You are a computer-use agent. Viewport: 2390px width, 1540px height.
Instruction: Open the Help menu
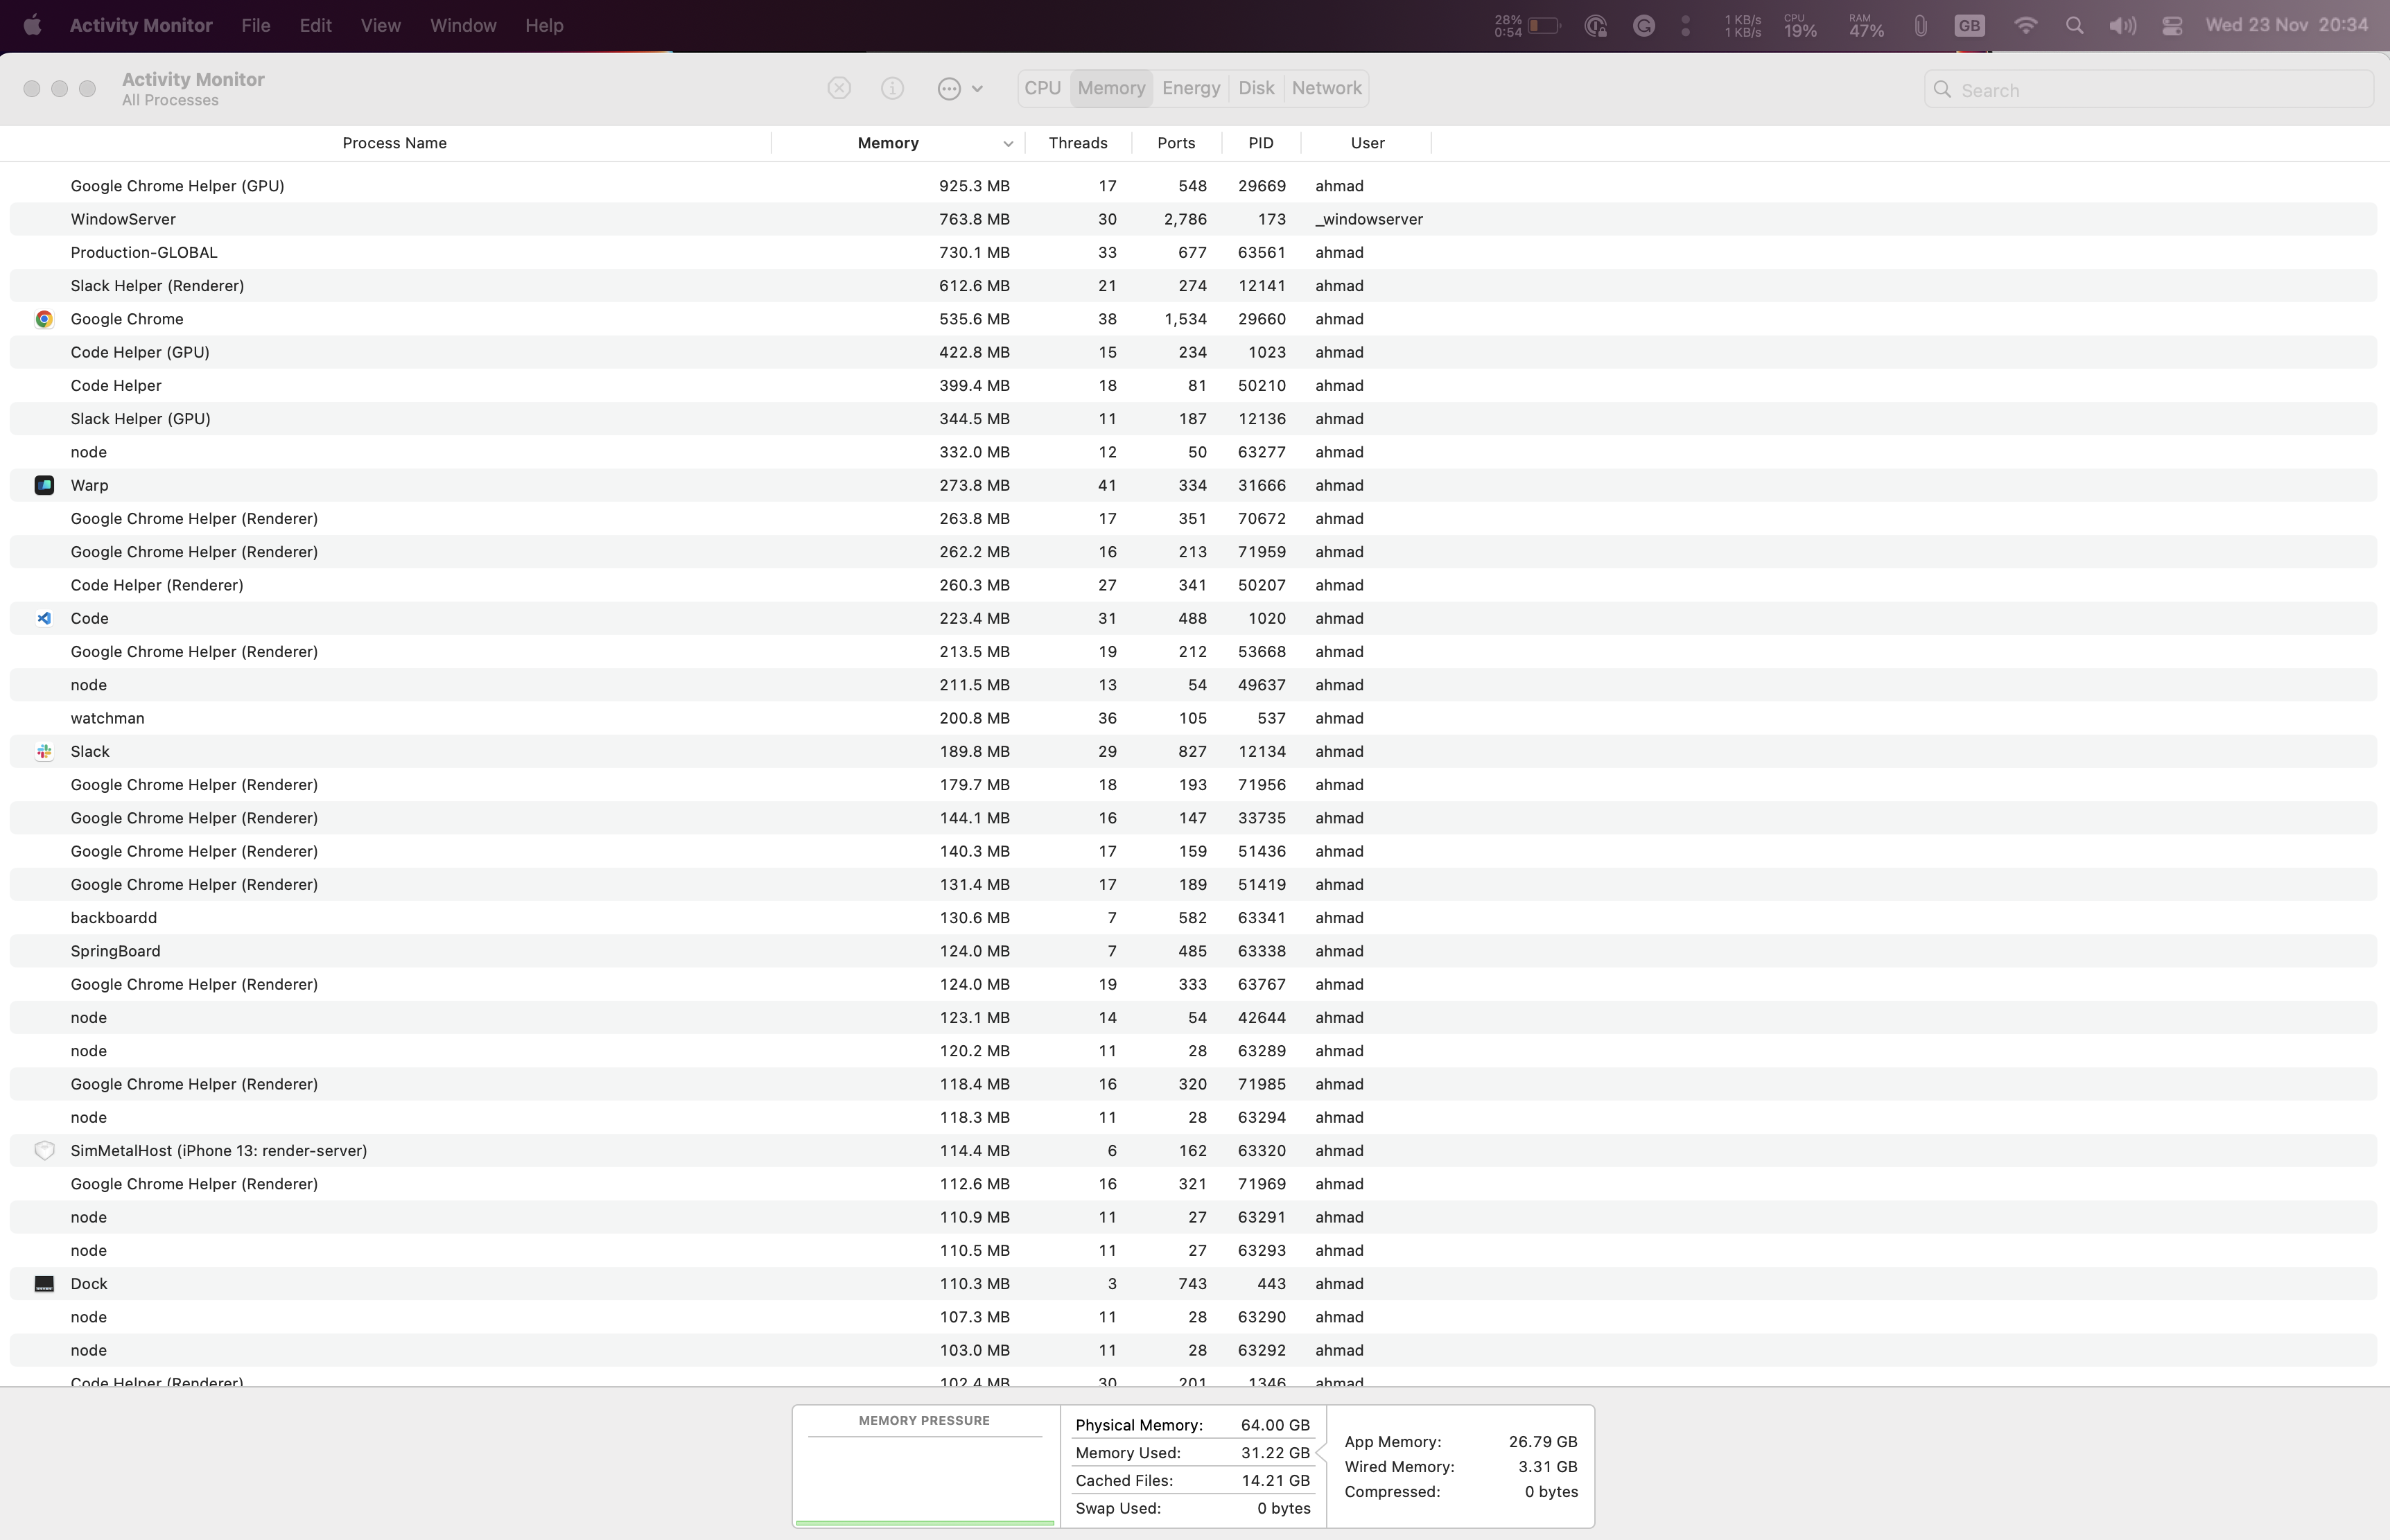(x=544, y=25)
